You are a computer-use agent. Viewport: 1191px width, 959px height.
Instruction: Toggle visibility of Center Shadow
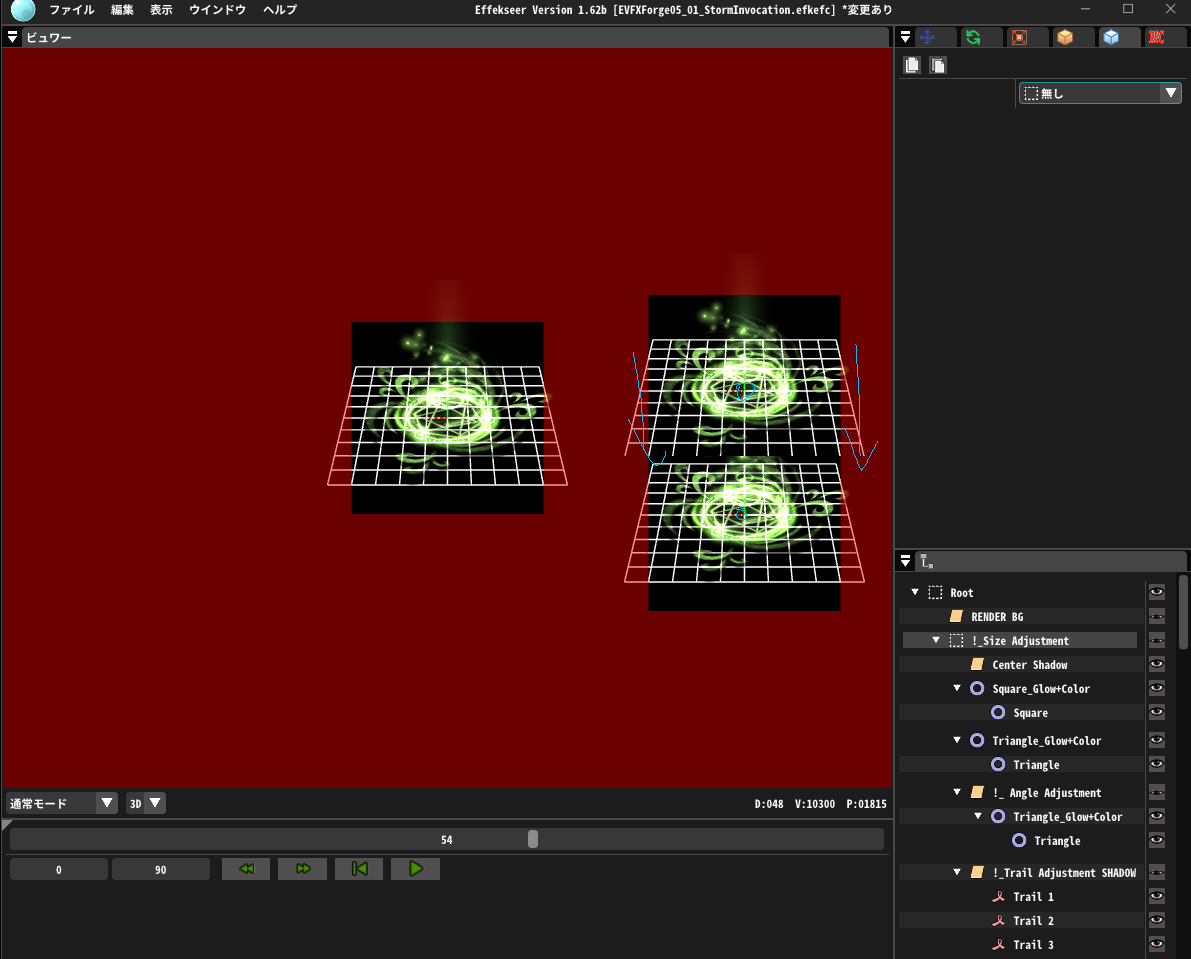1157,664
